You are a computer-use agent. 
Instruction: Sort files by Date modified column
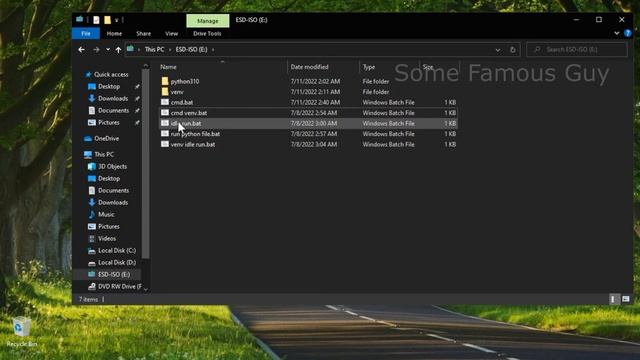click(309, 67)
